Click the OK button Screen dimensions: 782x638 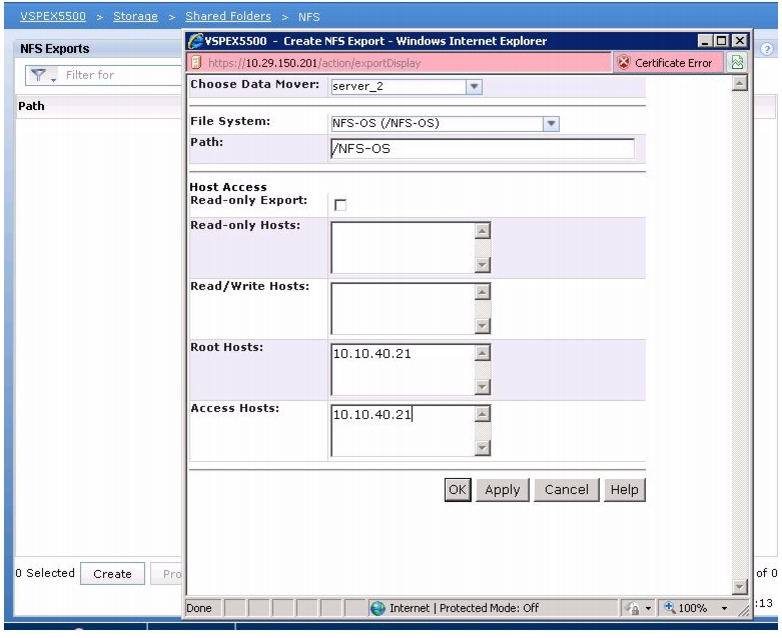coord(457,490)
